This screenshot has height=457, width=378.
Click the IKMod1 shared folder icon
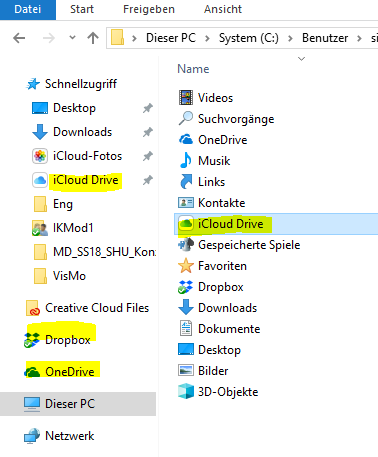[x=40, y=228]
